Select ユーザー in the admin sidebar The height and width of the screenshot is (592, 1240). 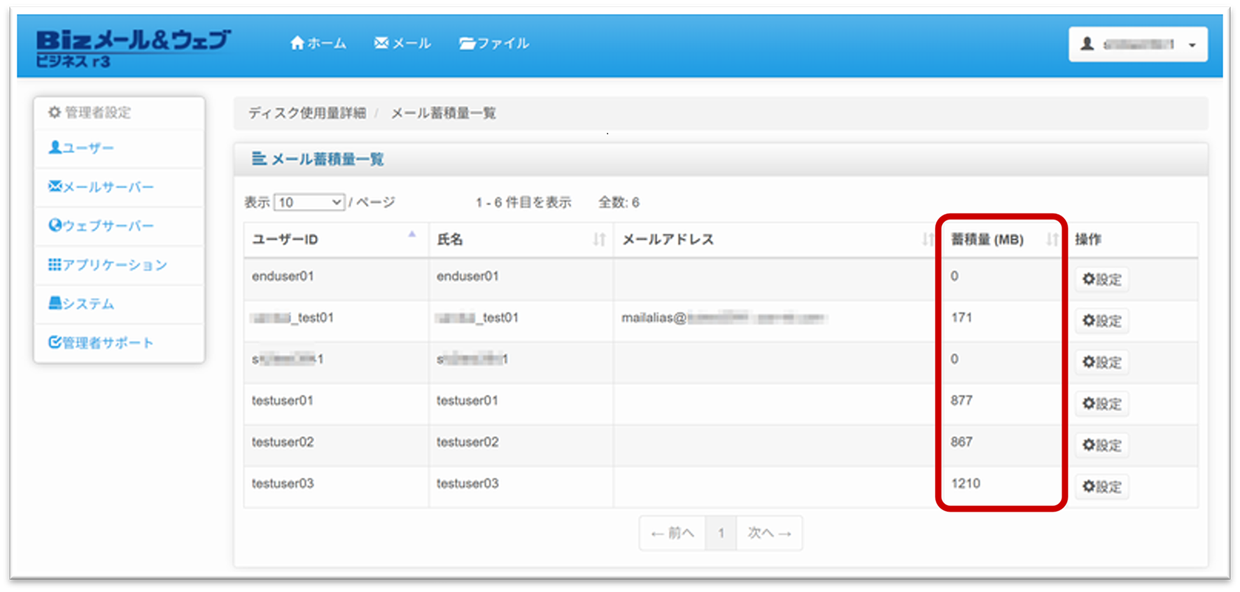pyautogui.click(x=82, y=148)
